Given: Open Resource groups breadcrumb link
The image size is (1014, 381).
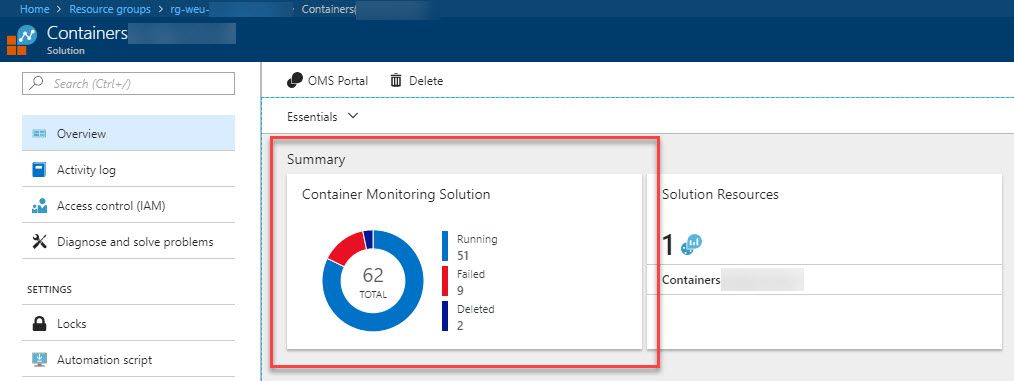Looking at the screenshot, I should tap(109, 9).
